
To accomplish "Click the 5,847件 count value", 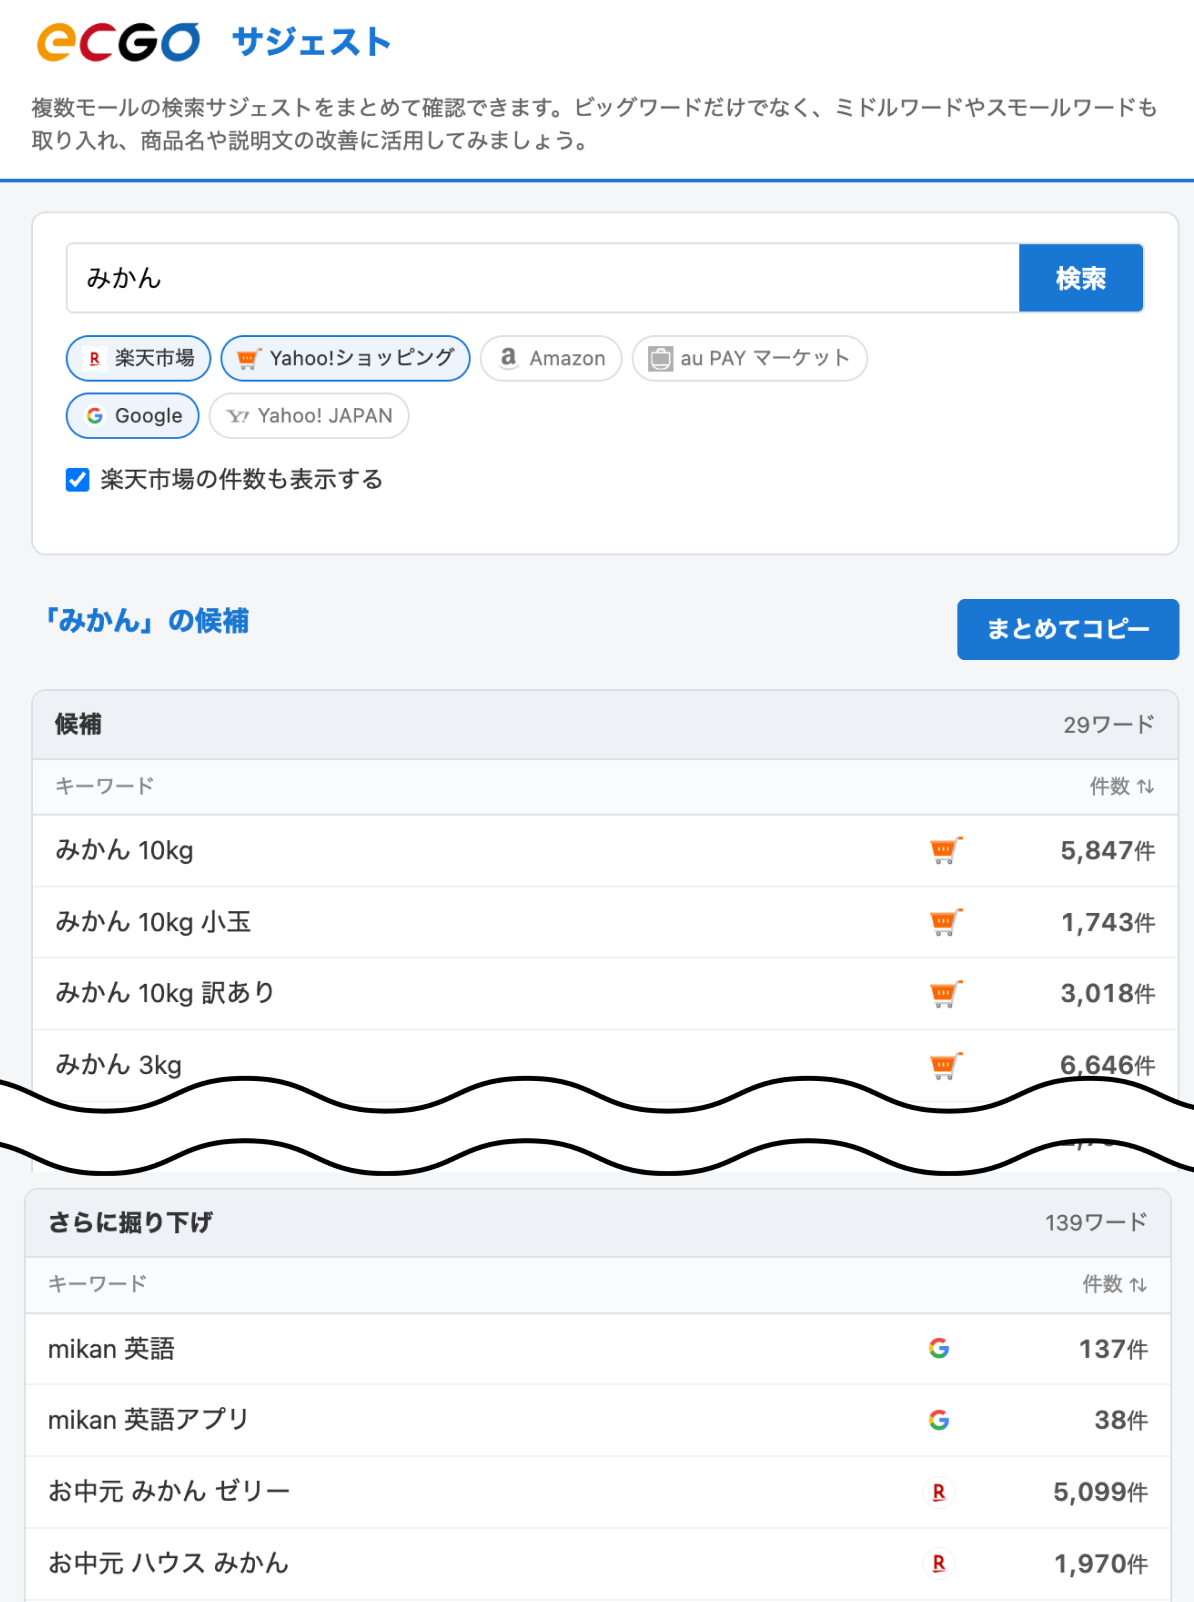I will (1108, 851).
